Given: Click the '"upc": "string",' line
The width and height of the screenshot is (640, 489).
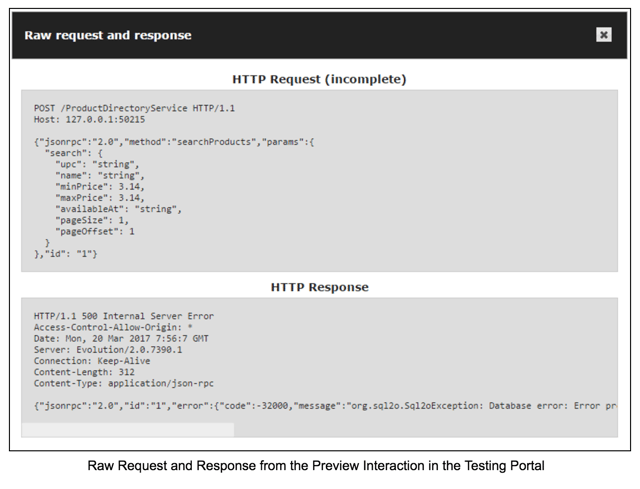Looking at the screenshot, I should point(97,164).
